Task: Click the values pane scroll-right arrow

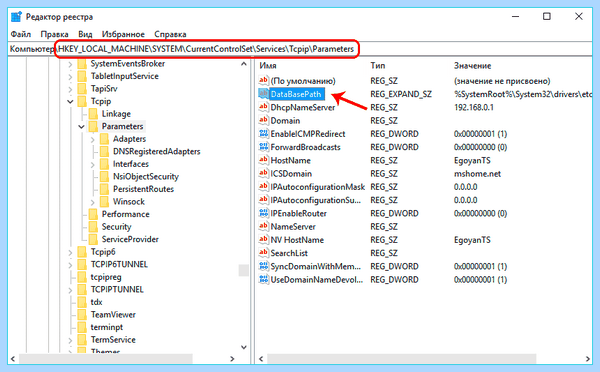Action: [x=587, y=359]
